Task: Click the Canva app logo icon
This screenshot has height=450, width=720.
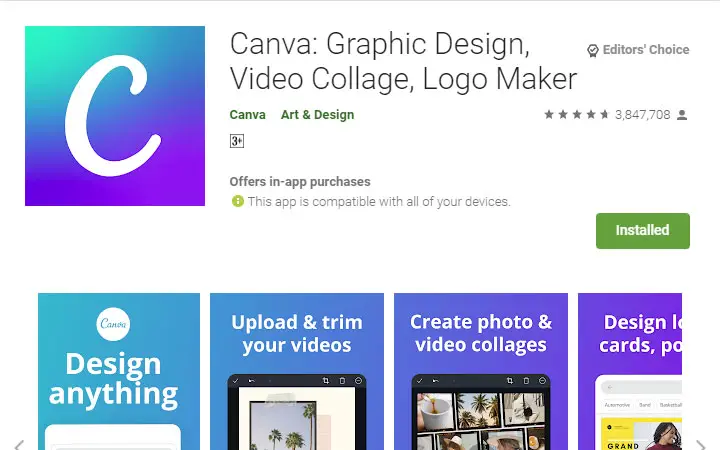Action: [x=115, y=116]
